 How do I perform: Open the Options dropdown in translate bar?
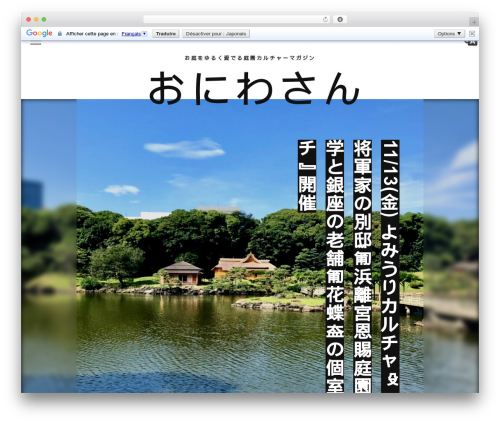(x=449, y=34)
